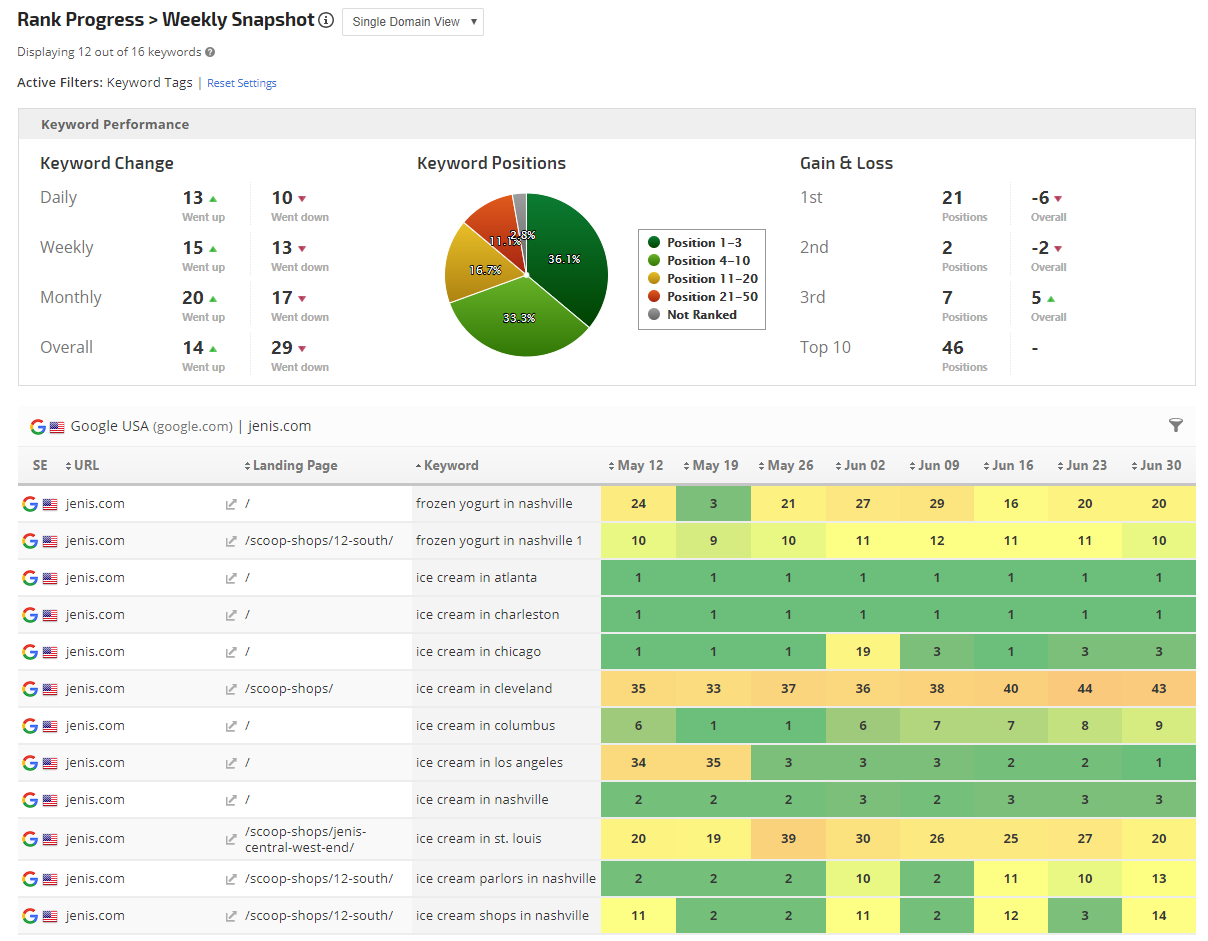Click the Position 21-50 legend swatch
Image resolution: width=1208 pixels, height=941 pixels.
click(654, 297)
